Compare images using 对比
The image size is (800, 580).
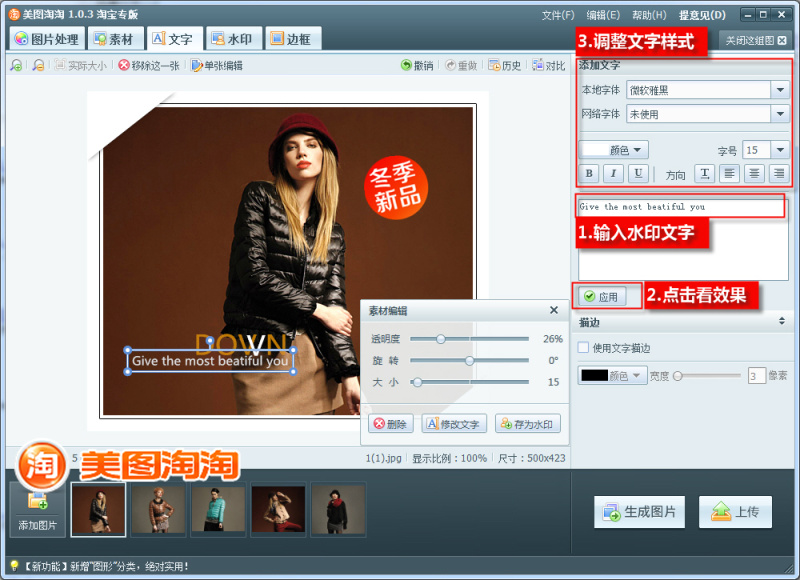(548, 65)
